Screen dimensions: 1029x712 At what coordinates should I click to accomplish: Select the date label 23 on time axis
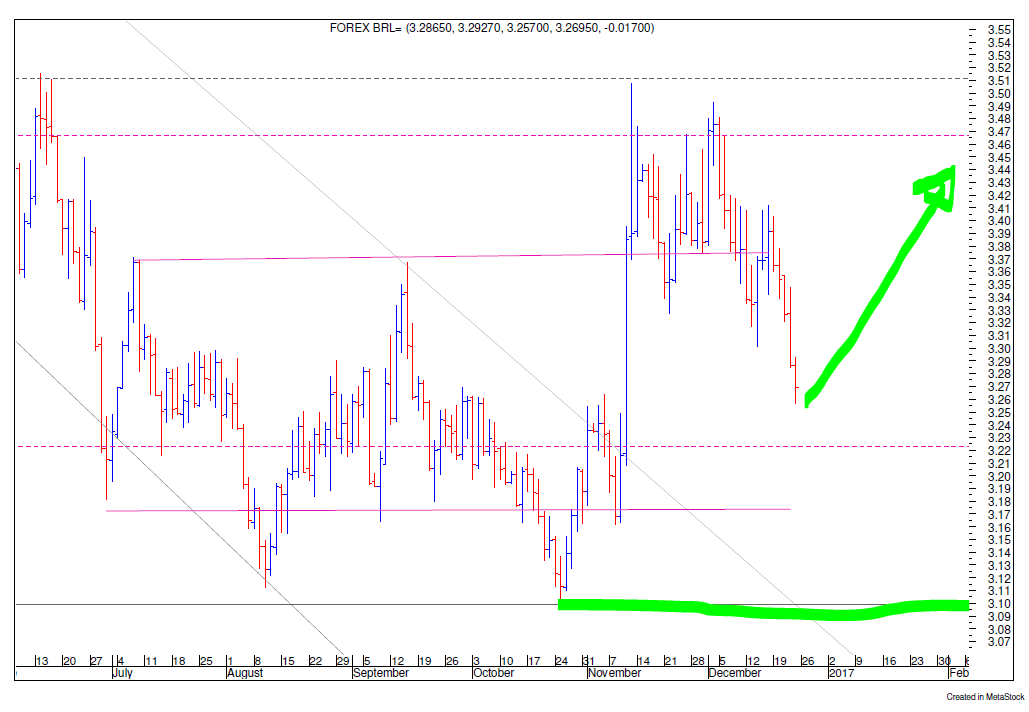point(917,661)
